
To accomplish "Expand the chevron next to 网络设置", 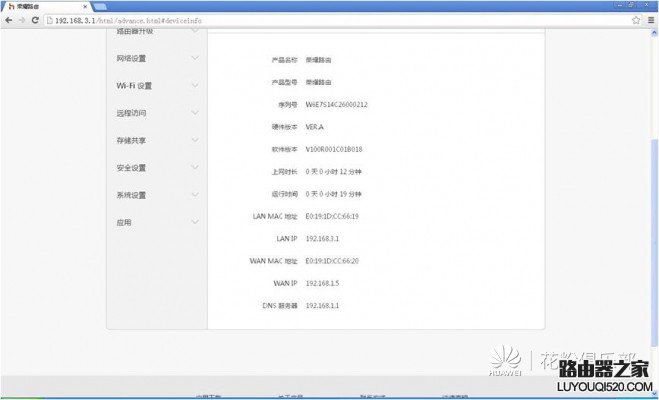I will 195,58.
